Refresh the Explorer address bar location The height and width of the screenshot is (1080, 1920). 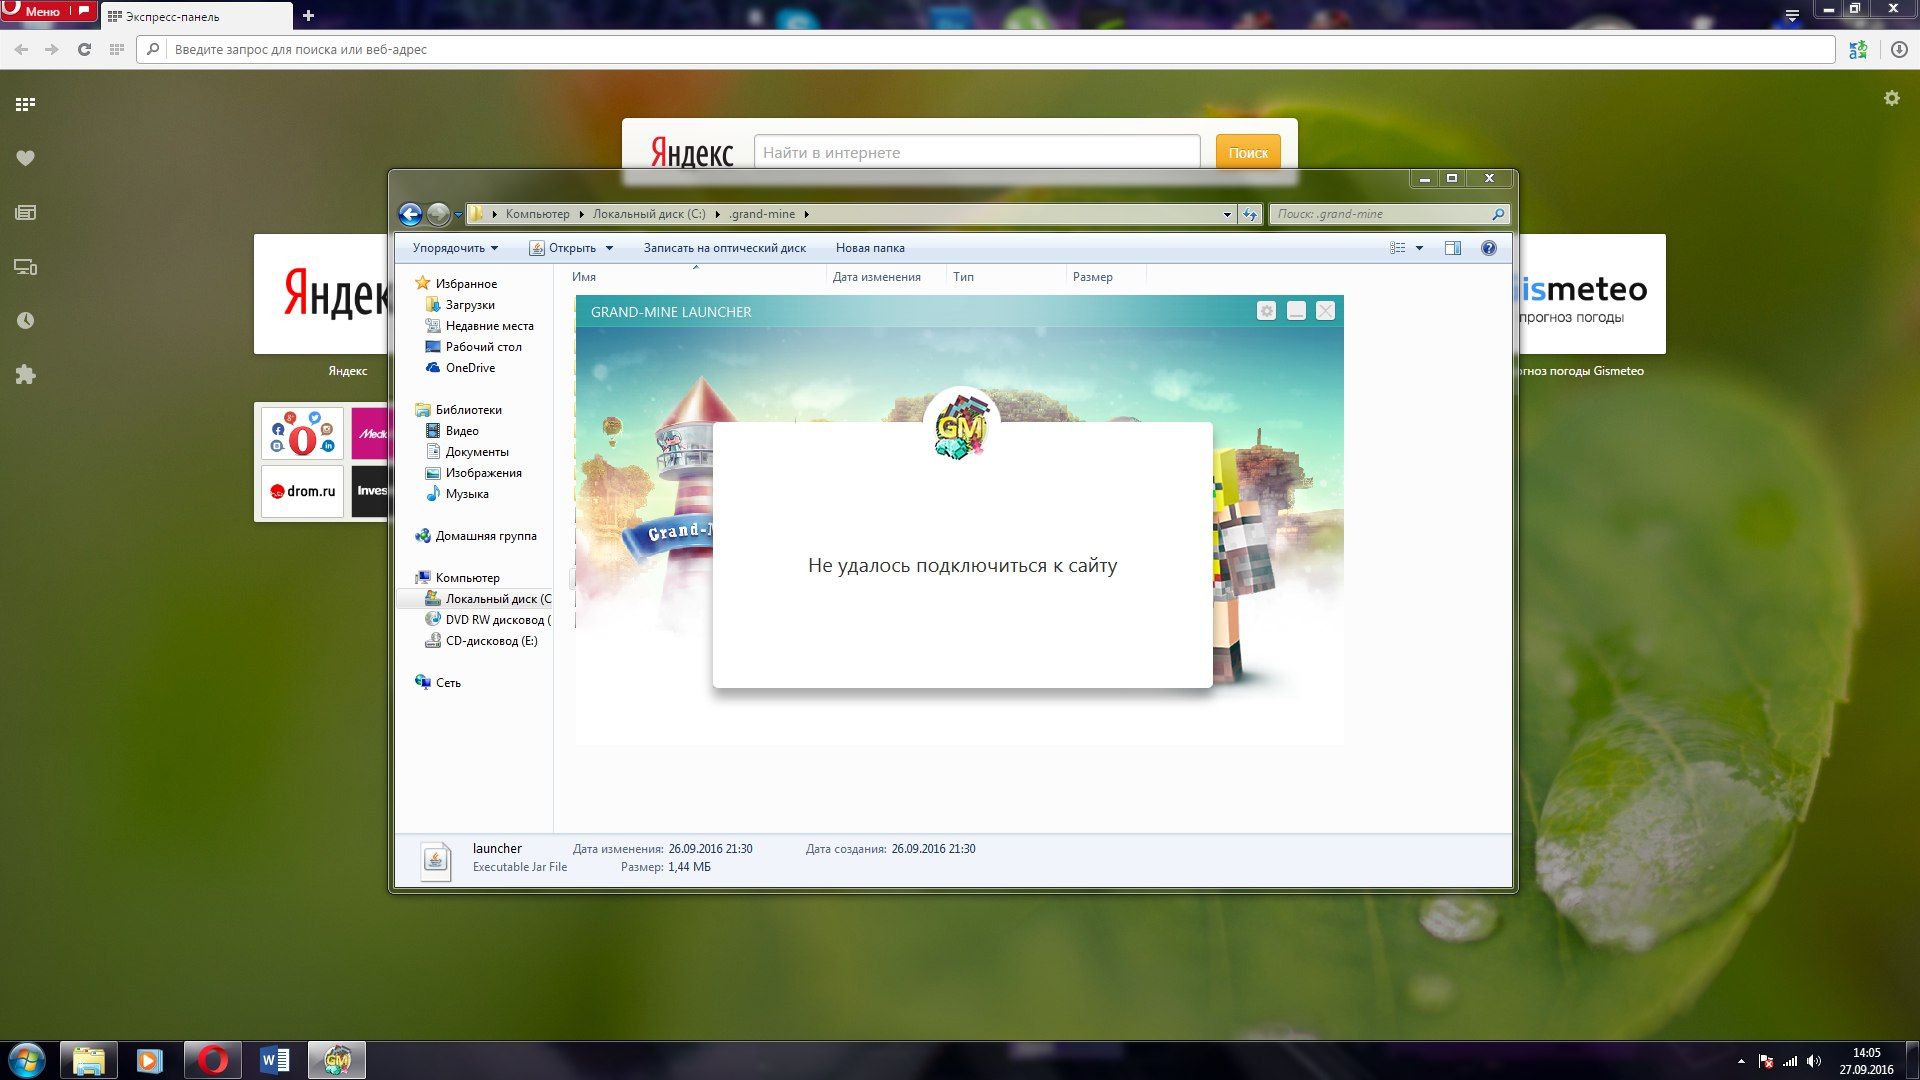1250,214
